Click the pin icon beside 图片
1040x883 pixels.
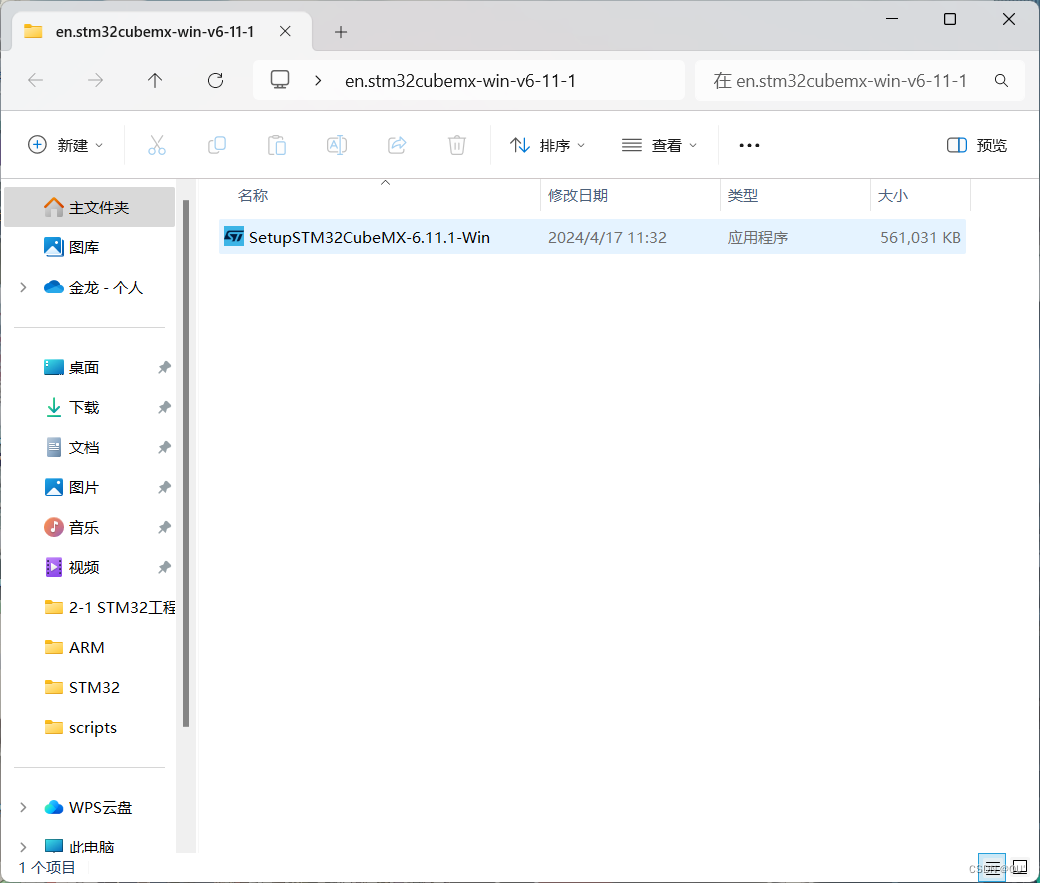[x=164, y=488]
